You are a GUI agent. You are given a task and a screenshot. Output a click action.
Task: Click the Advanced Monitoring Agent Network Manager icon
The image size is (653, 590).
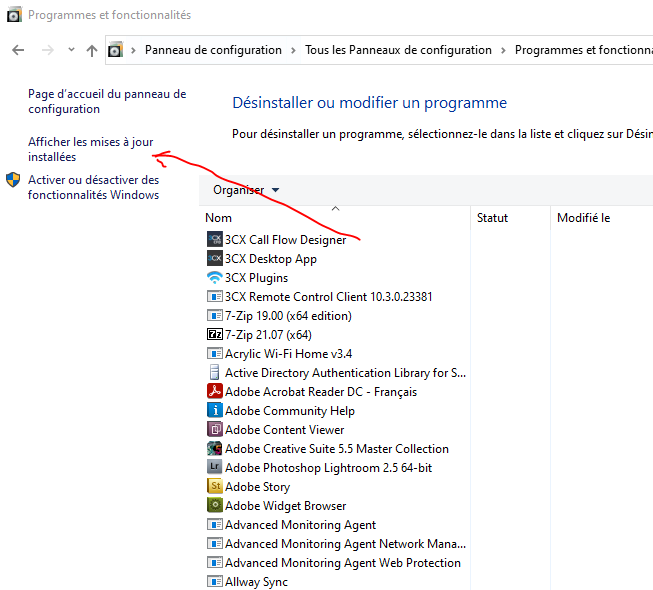[214, 543]
